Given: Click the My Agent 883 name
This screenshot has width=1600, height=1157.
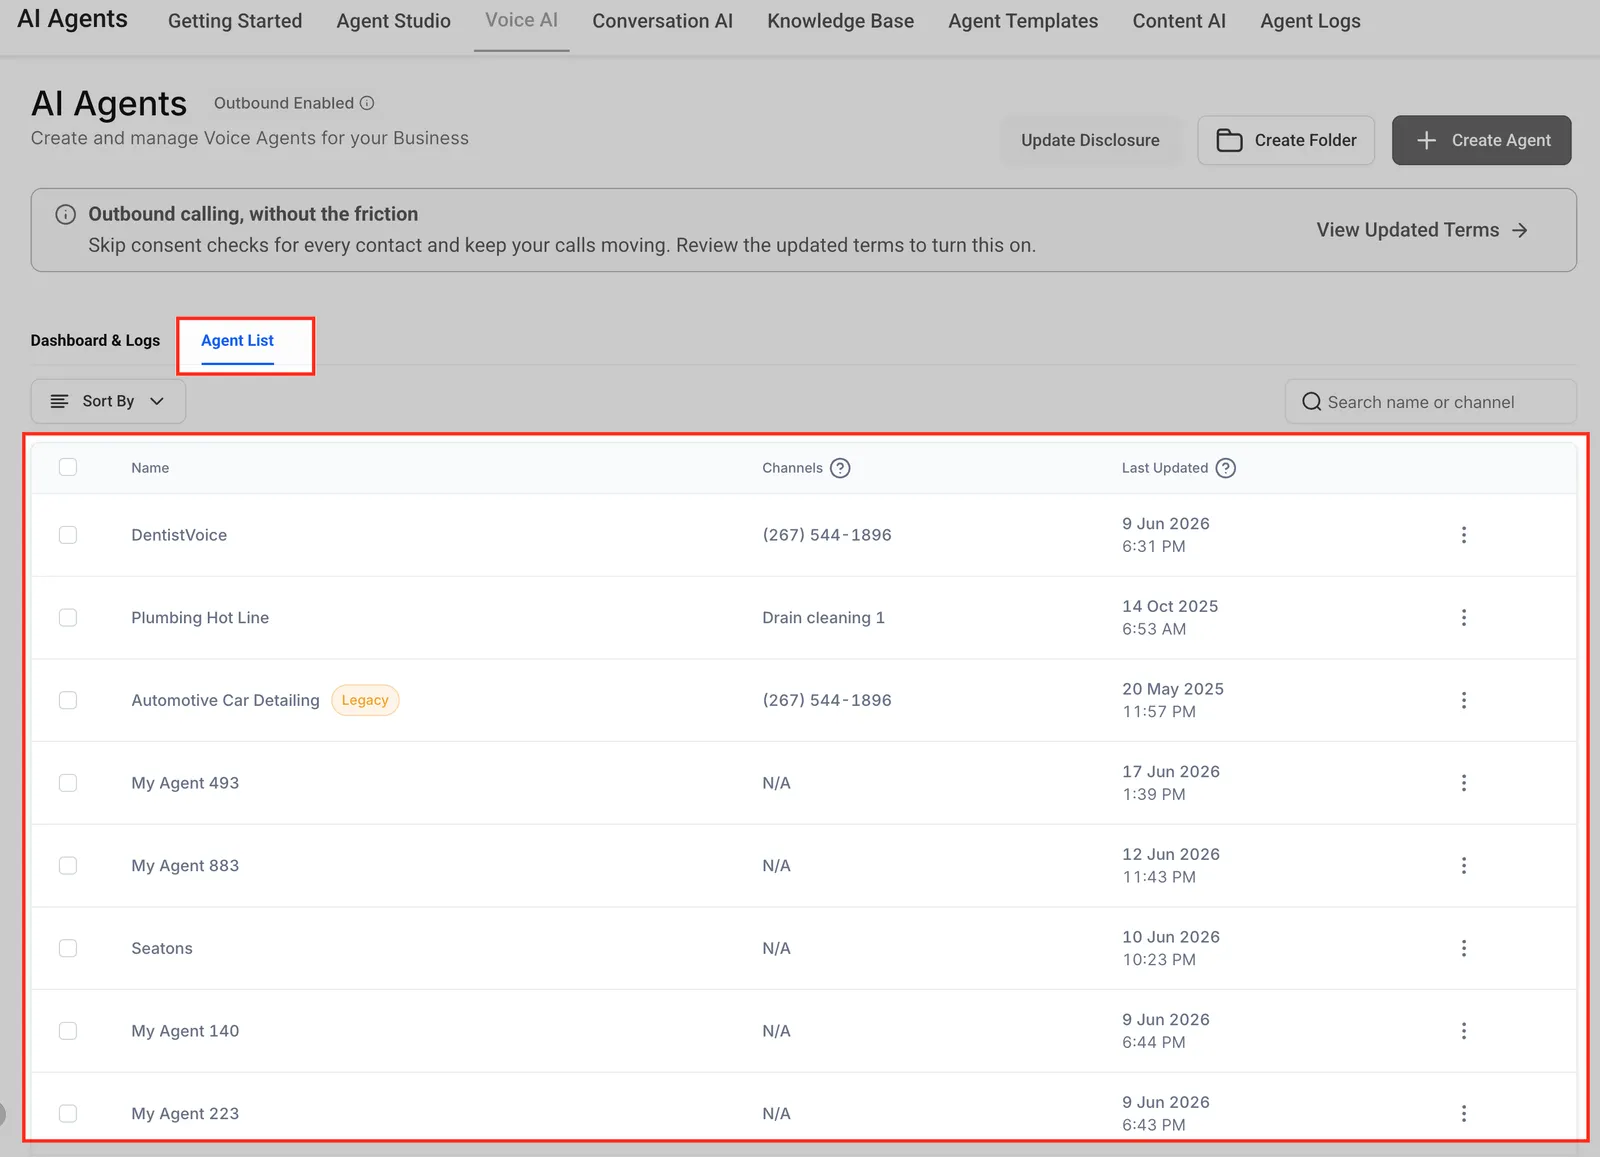Looking at the screenshot, I should (x=185, y=866).
